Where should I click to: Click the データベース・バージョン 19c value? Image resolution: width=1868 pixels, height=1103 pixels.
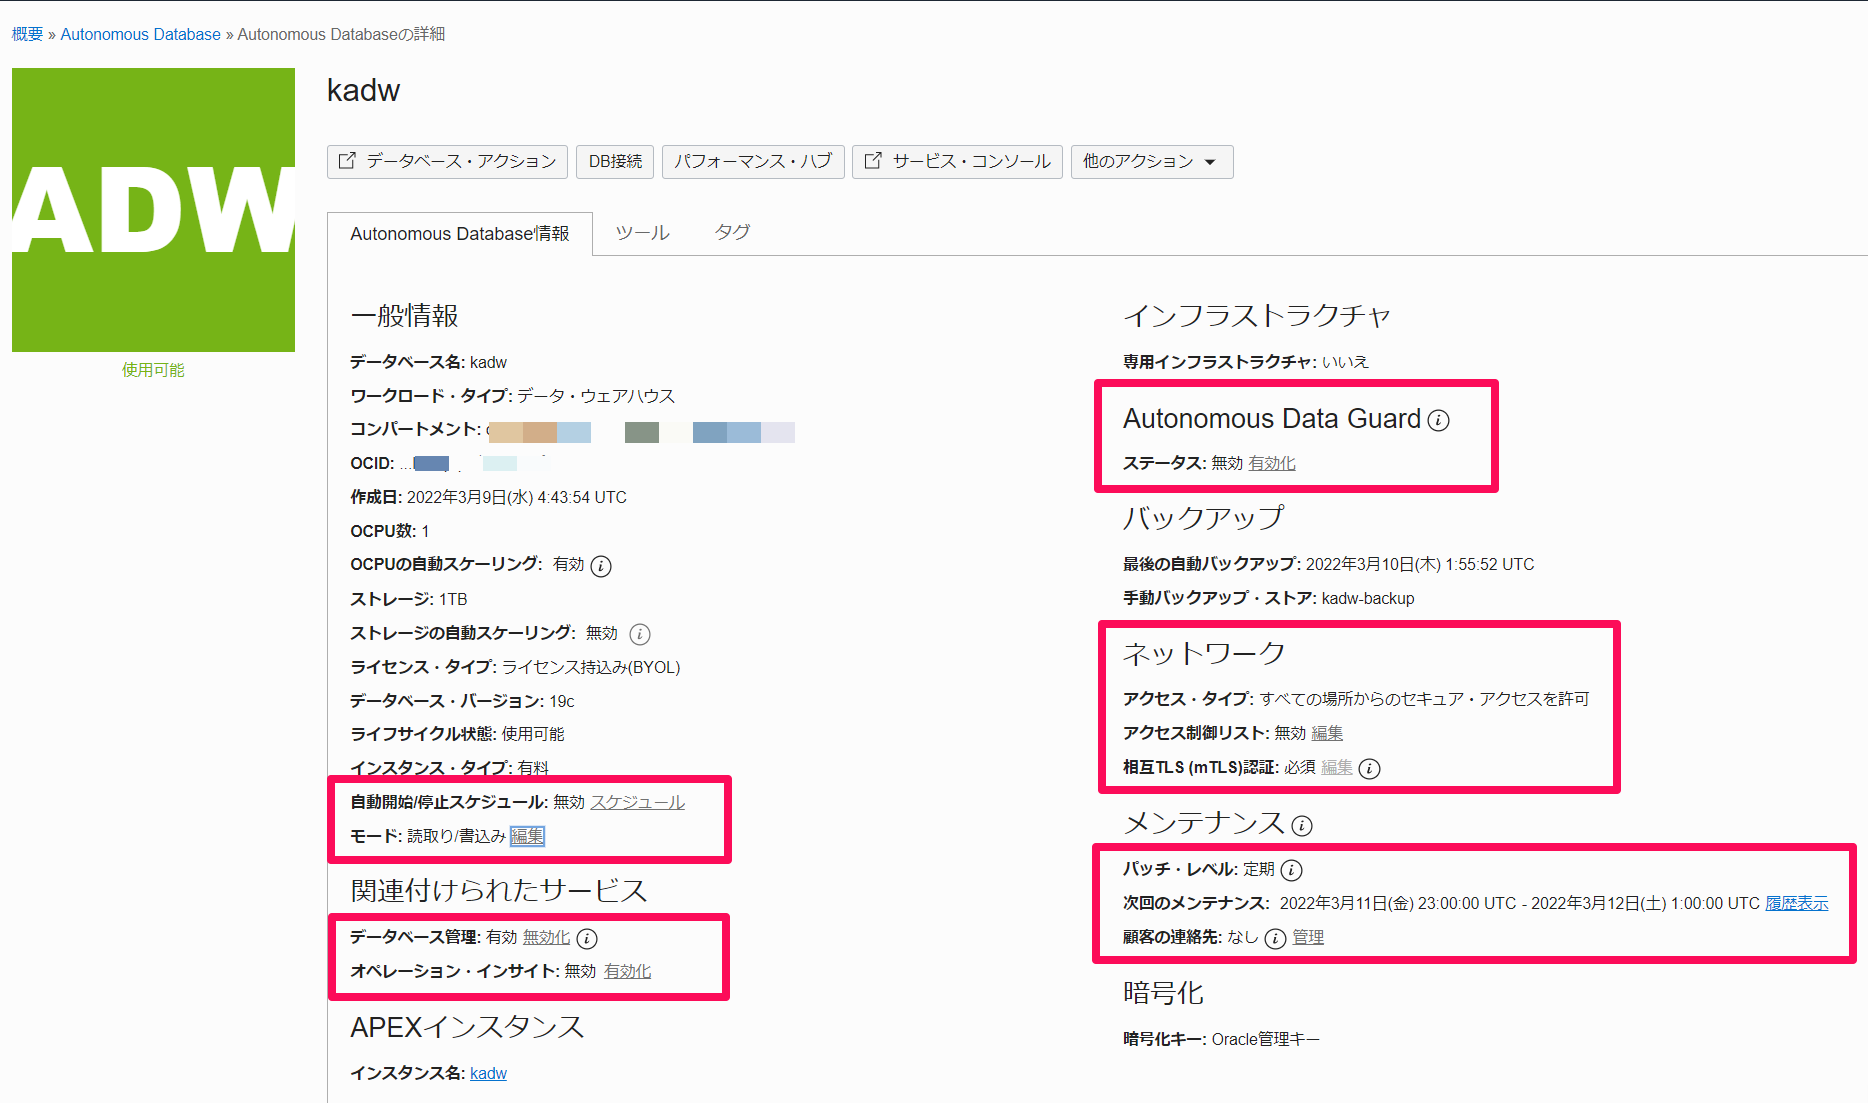pyautogui.click(x=562, y=701)
